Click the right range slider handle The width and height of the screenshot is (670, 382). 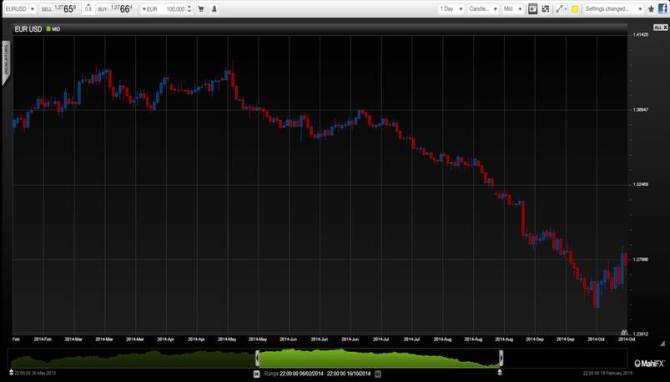point(501,358)
